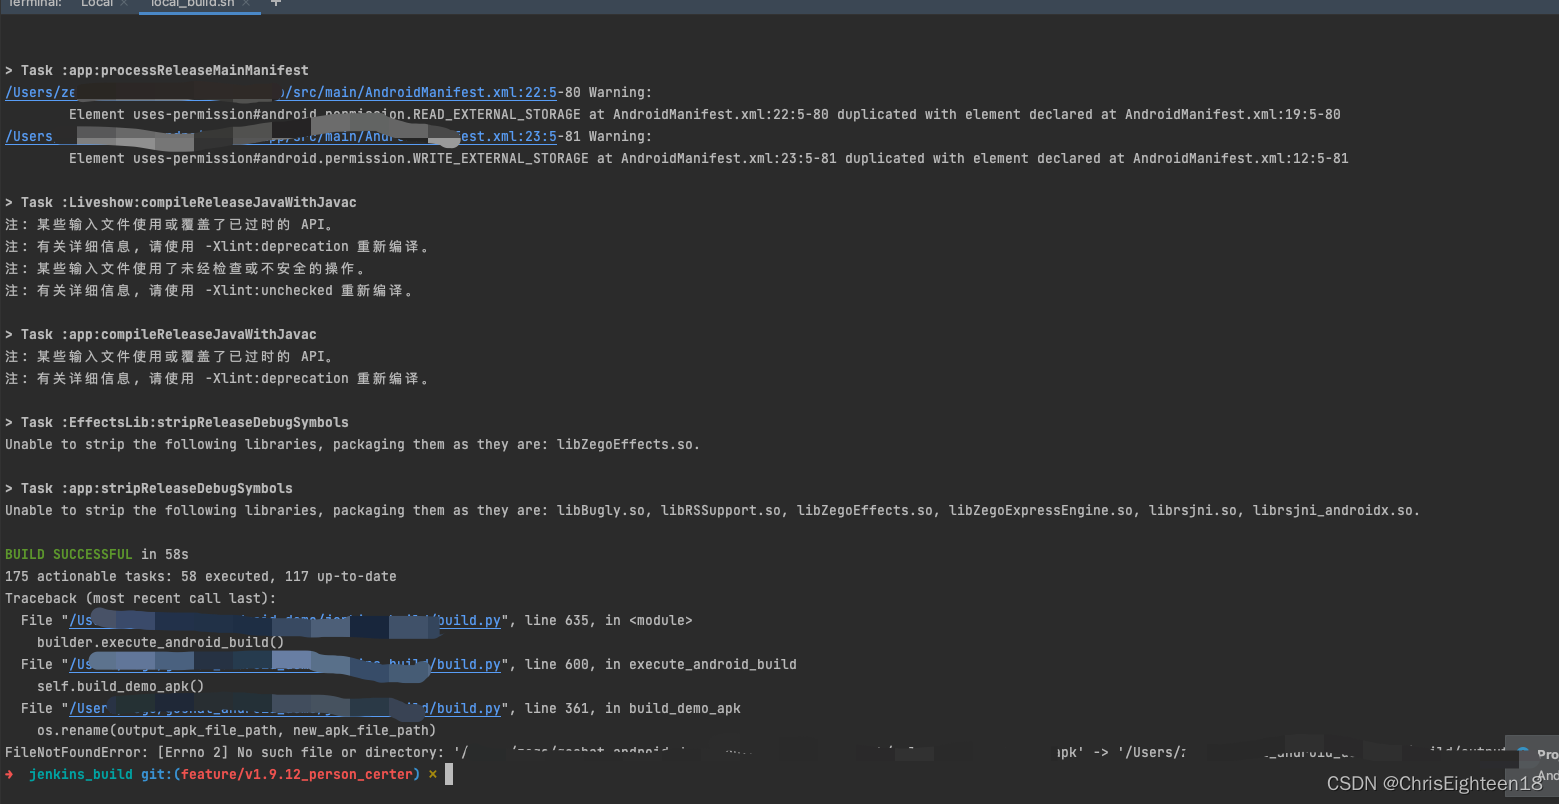Open the AndroidManifest.xml:23:5 warning link
The width and height of the screenshot is (1559, 804).
pyautogui.click(x=281, y=136)
